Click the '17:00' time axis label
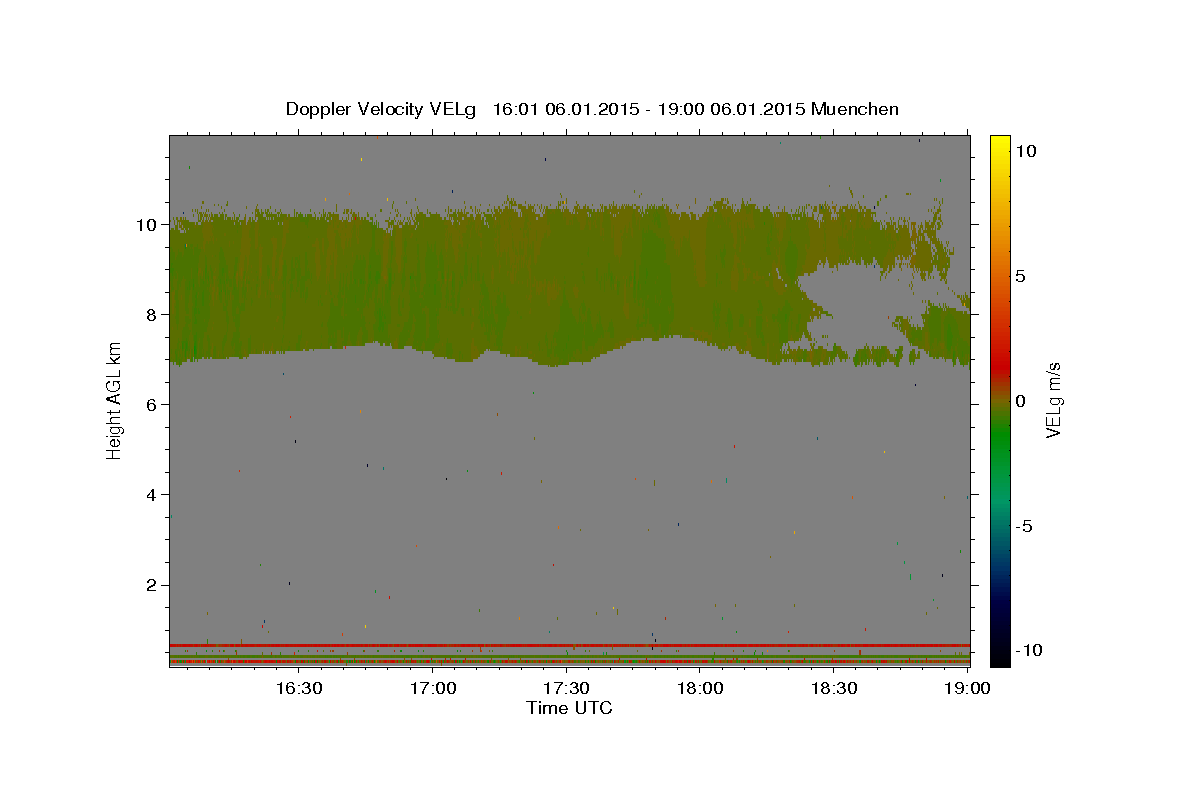1200x800 pixels. 432,688
